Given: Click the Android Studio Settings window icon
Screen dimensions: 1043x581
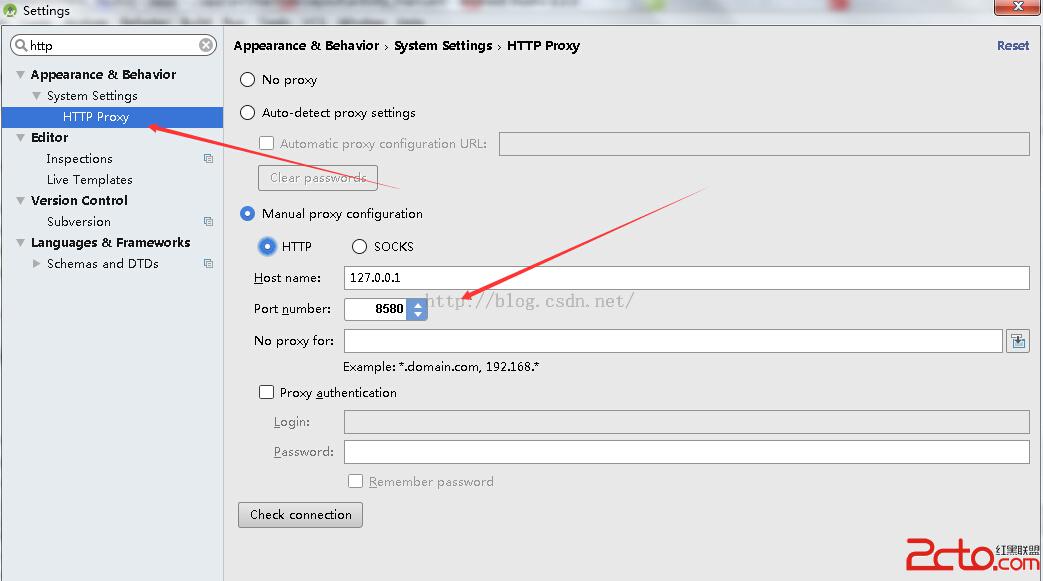Looking at the screenshot, I should [x=10, y=10].
